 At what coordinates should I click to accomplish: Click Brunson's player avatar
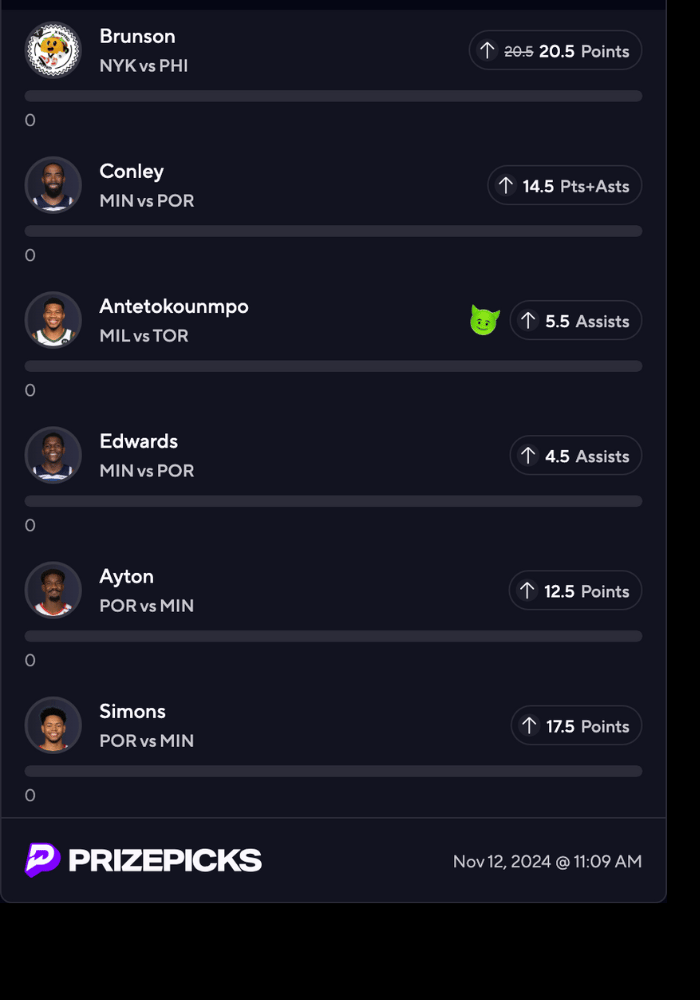(53, 50)
